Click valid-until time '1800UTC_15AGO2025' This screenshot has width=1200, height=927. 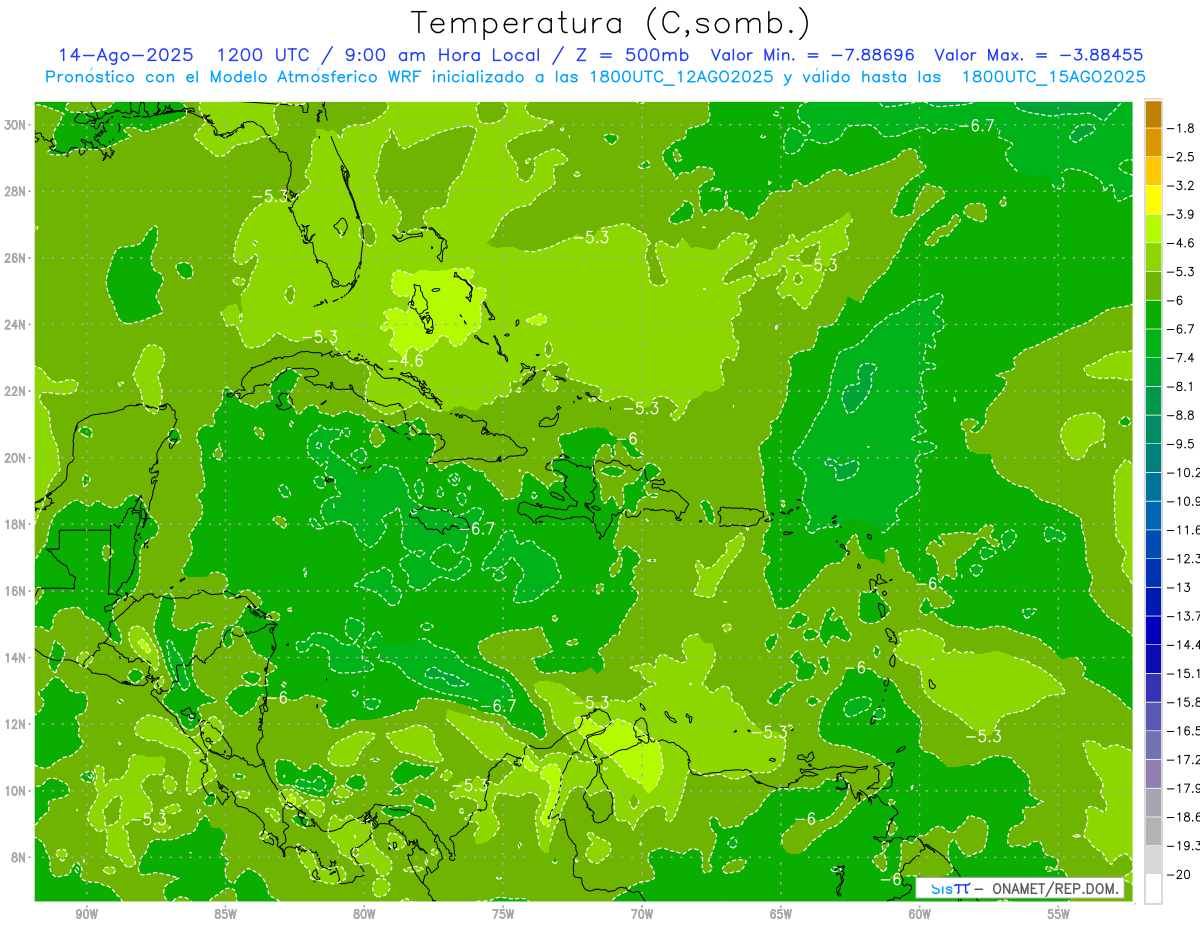click(1053, 77)
